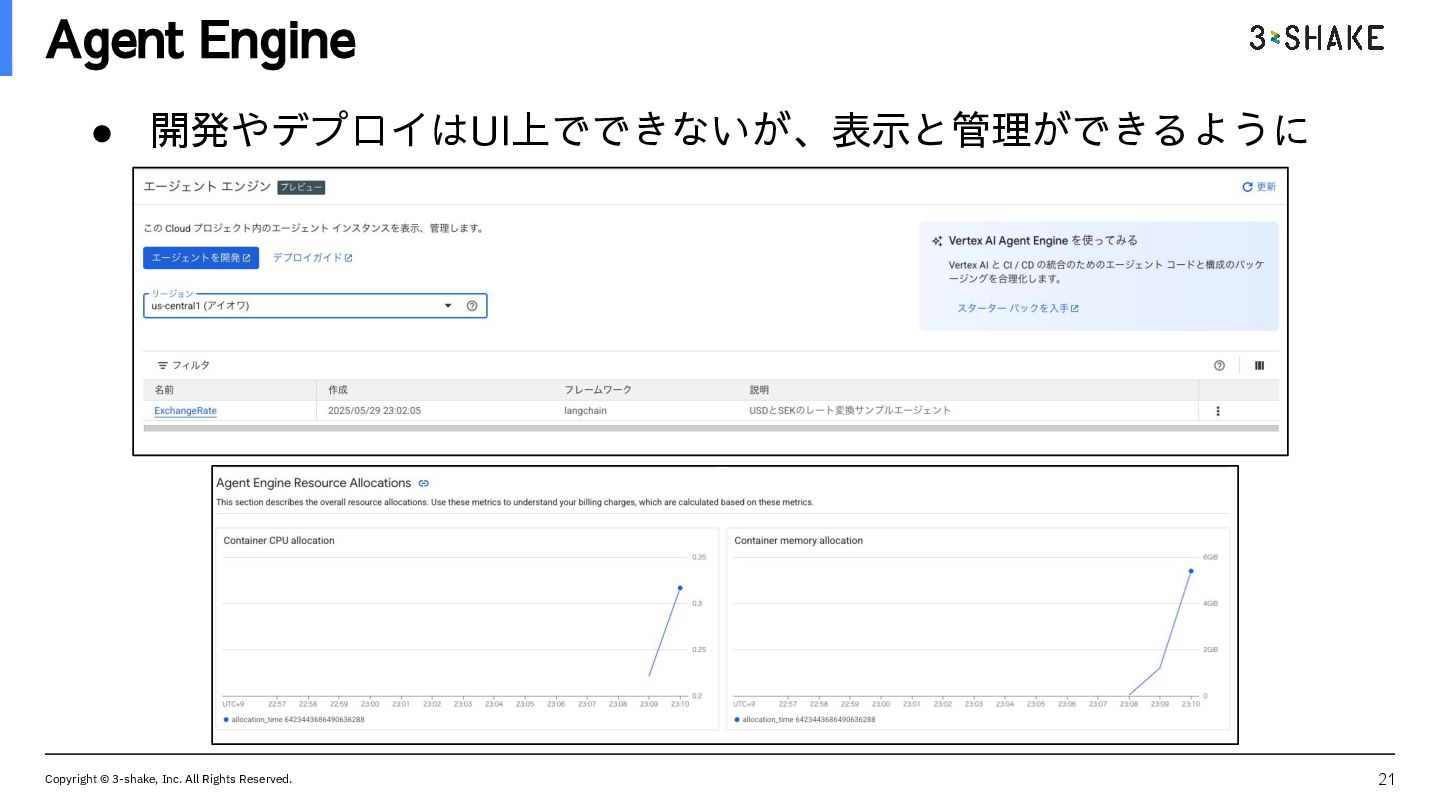1440x810 pixels.
Task: Click the 更新 refresh button
Action: [1259, 187]
